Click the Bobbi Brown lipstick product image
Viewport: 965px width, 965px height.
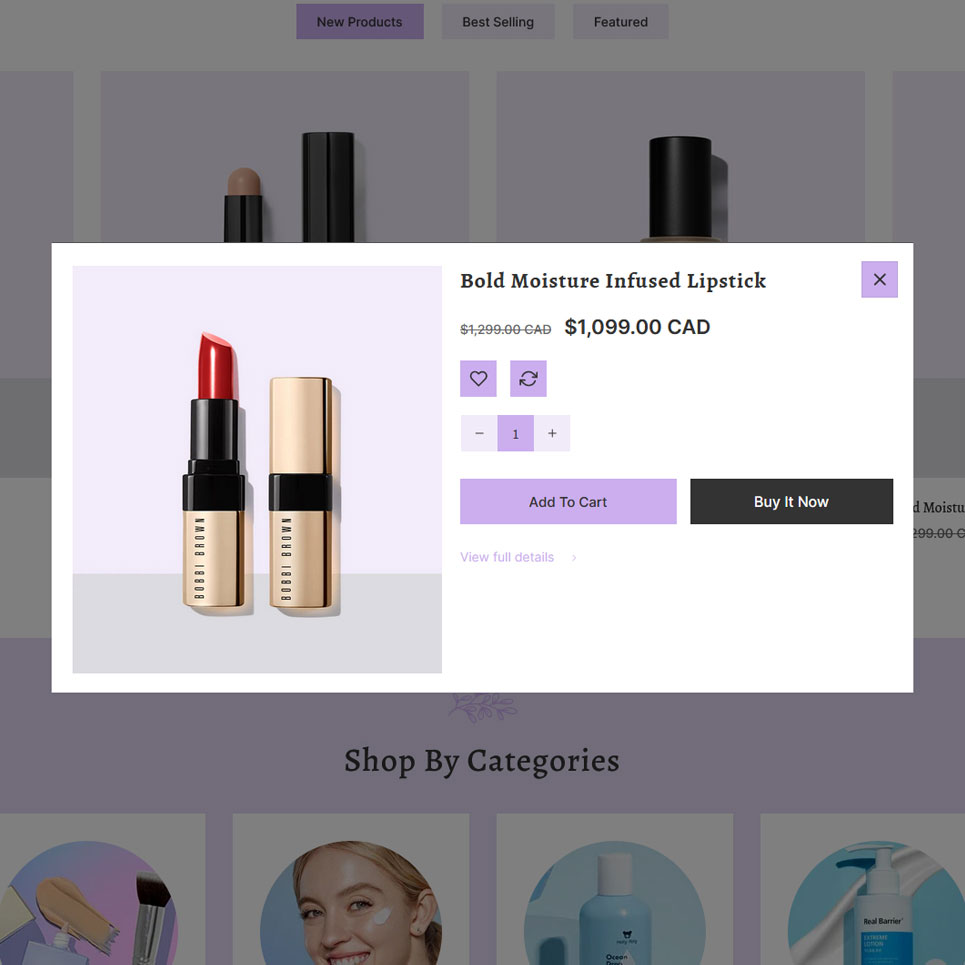[x=257, y=470]
